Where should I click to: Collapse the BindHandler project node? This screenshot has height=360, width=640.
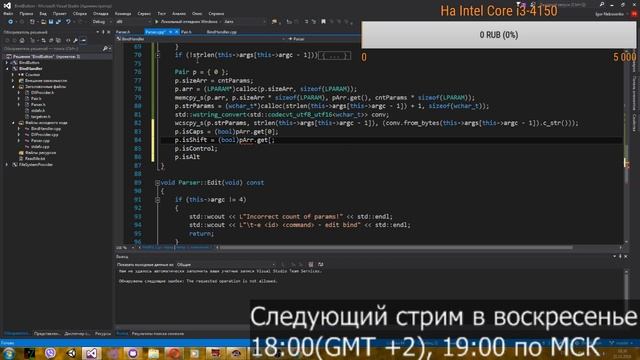click(7, 69)
